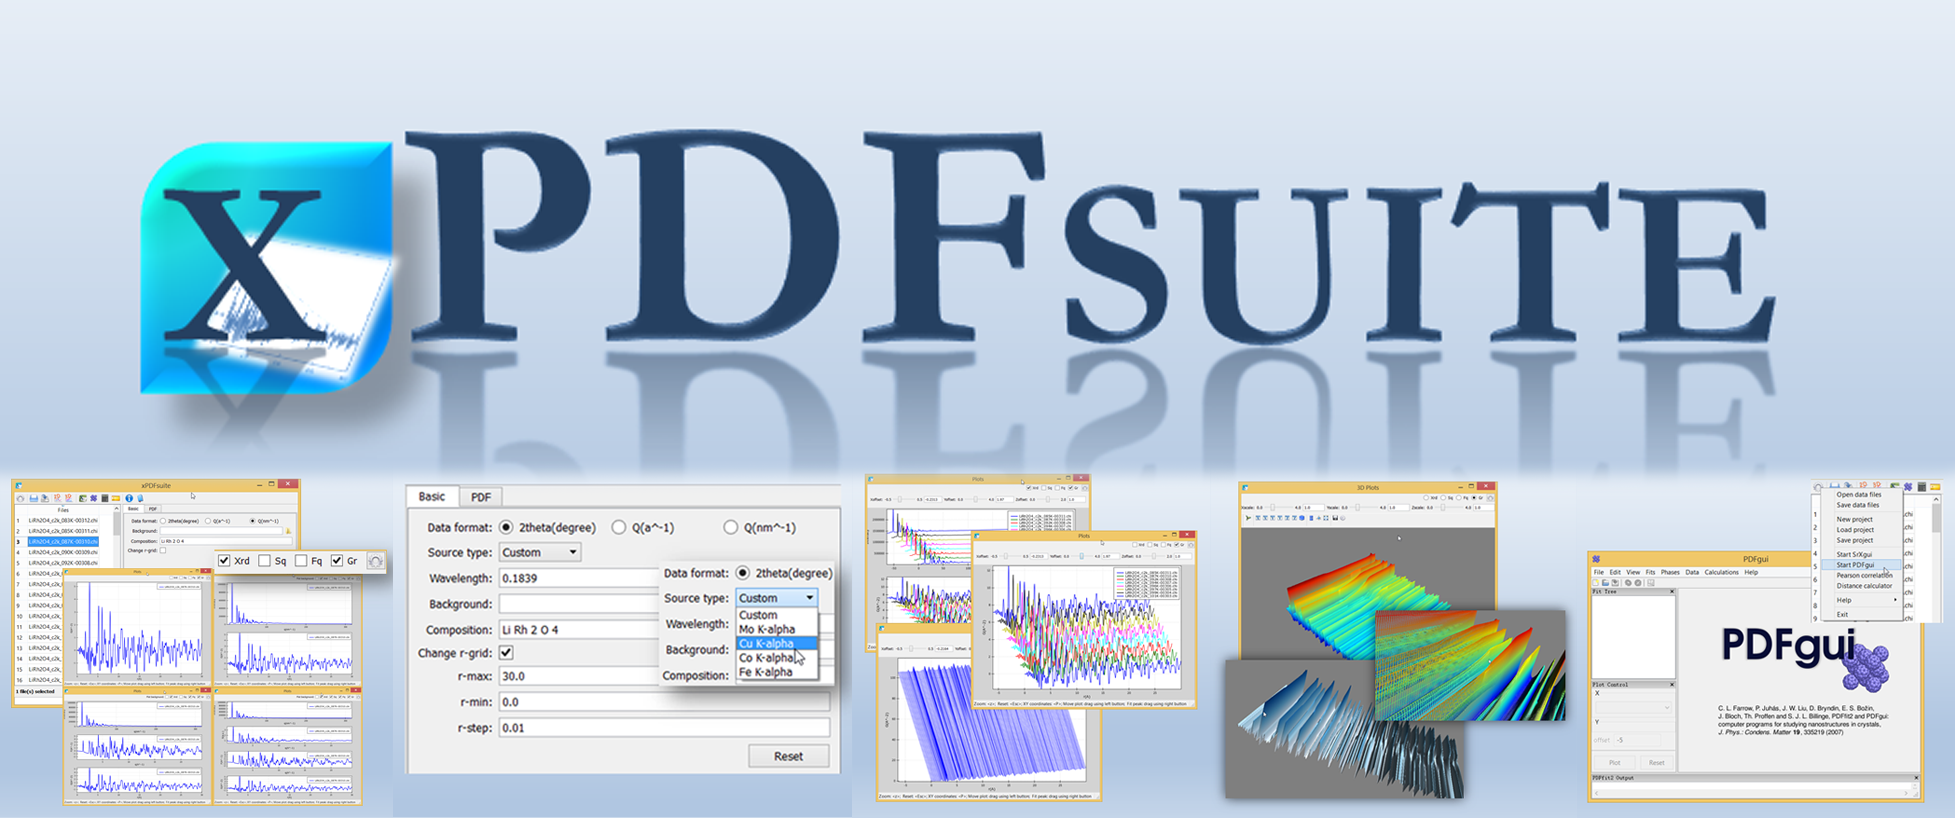Click Distance calculator in the context menu
The image size is (1955, 818).
[1865, 586]
